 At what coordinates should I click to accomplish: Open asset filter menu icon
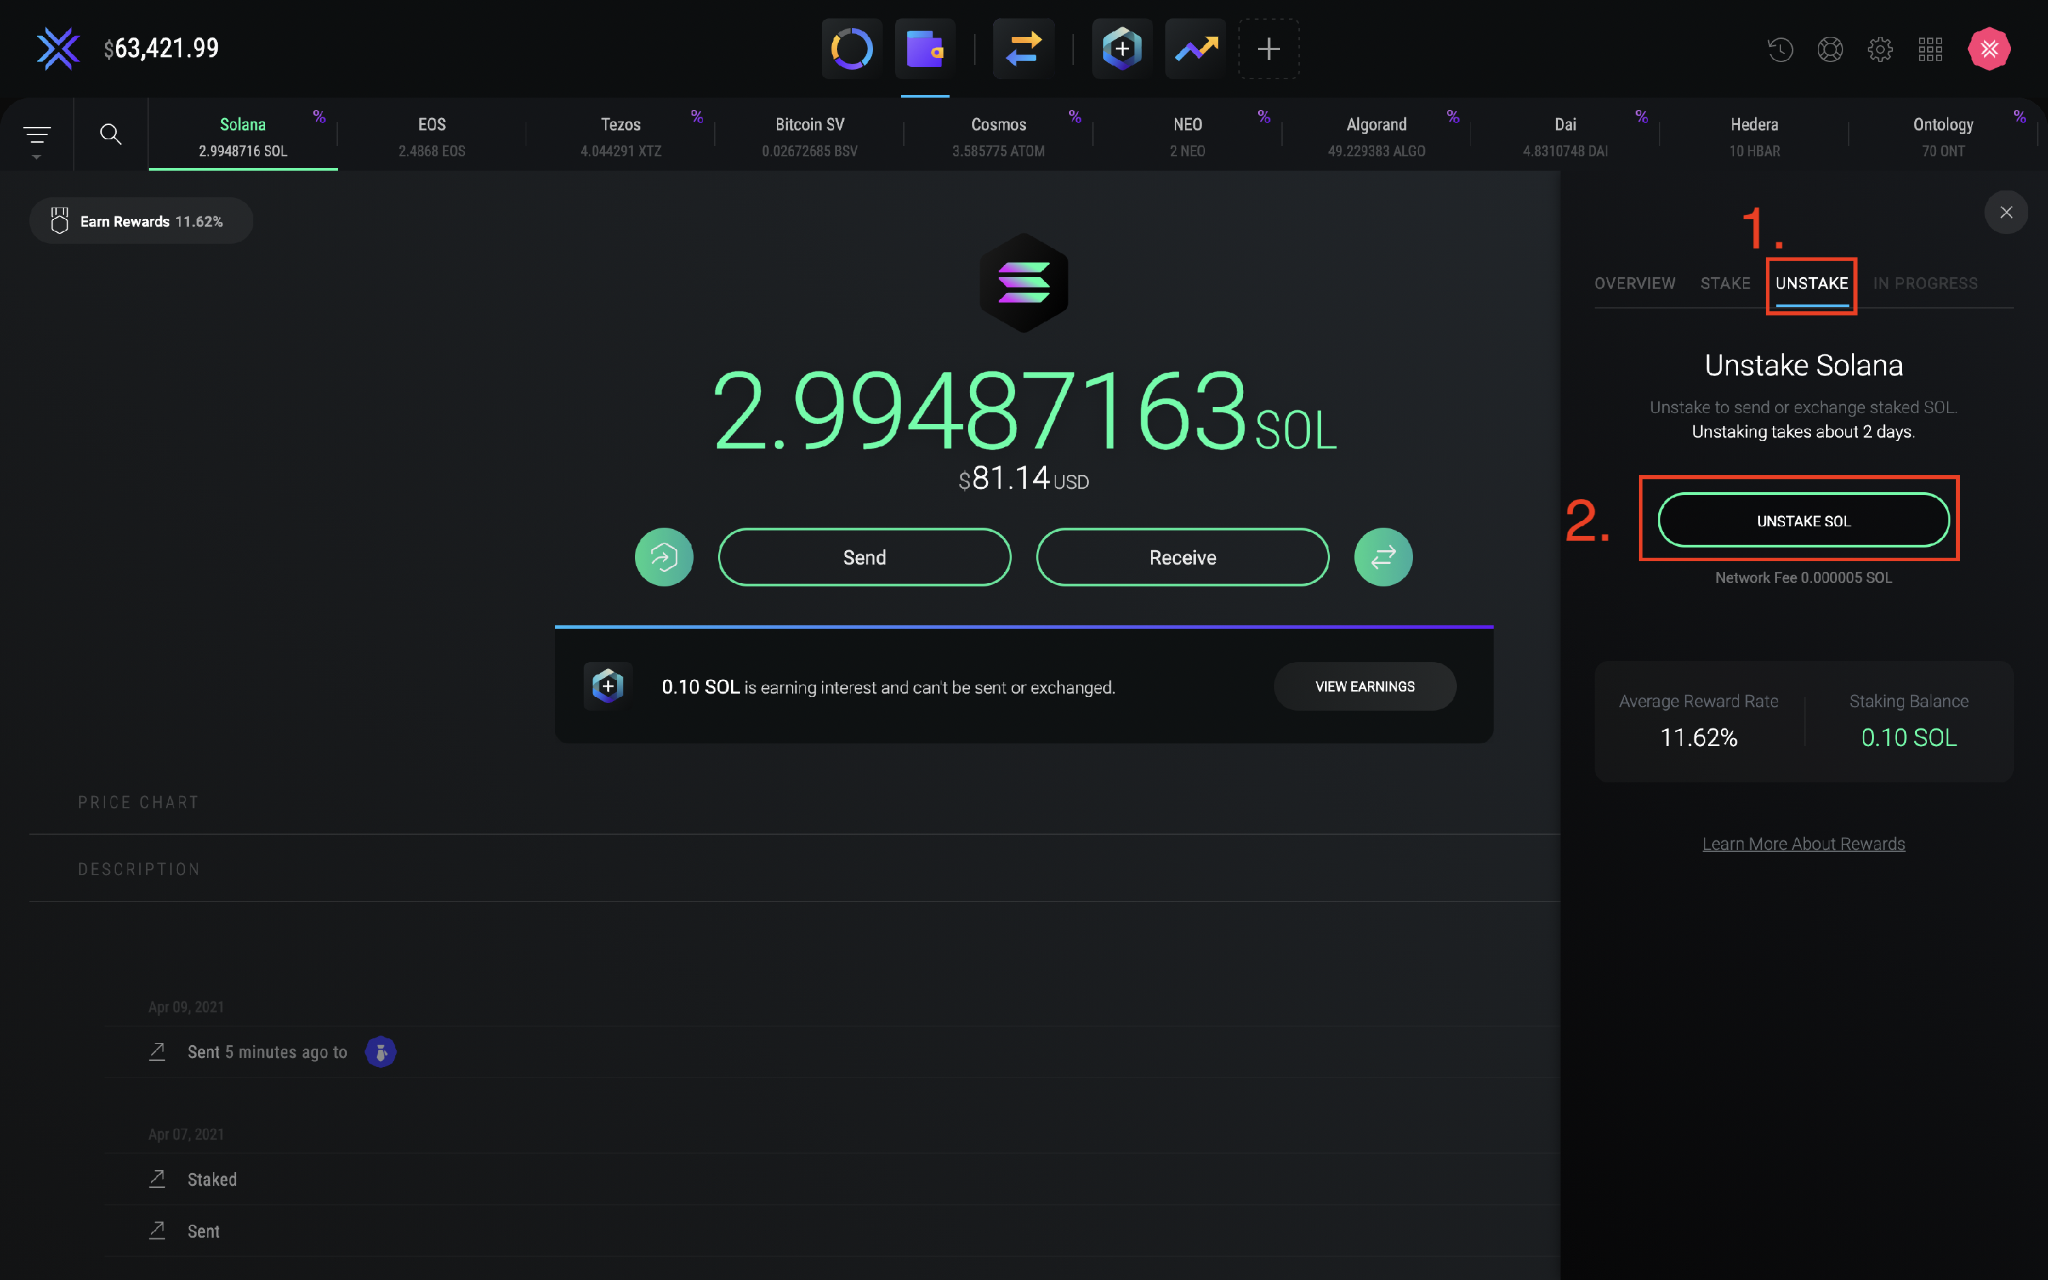pos(37,137)
